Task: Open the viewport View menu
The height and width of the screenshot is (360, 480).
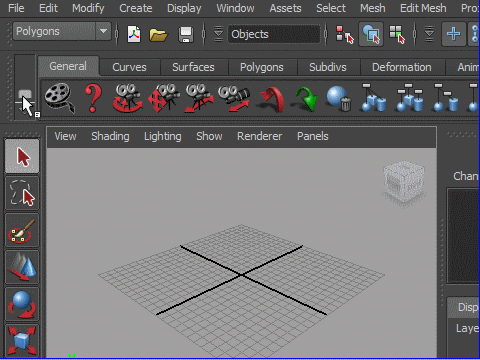Action: pos(65,136)
